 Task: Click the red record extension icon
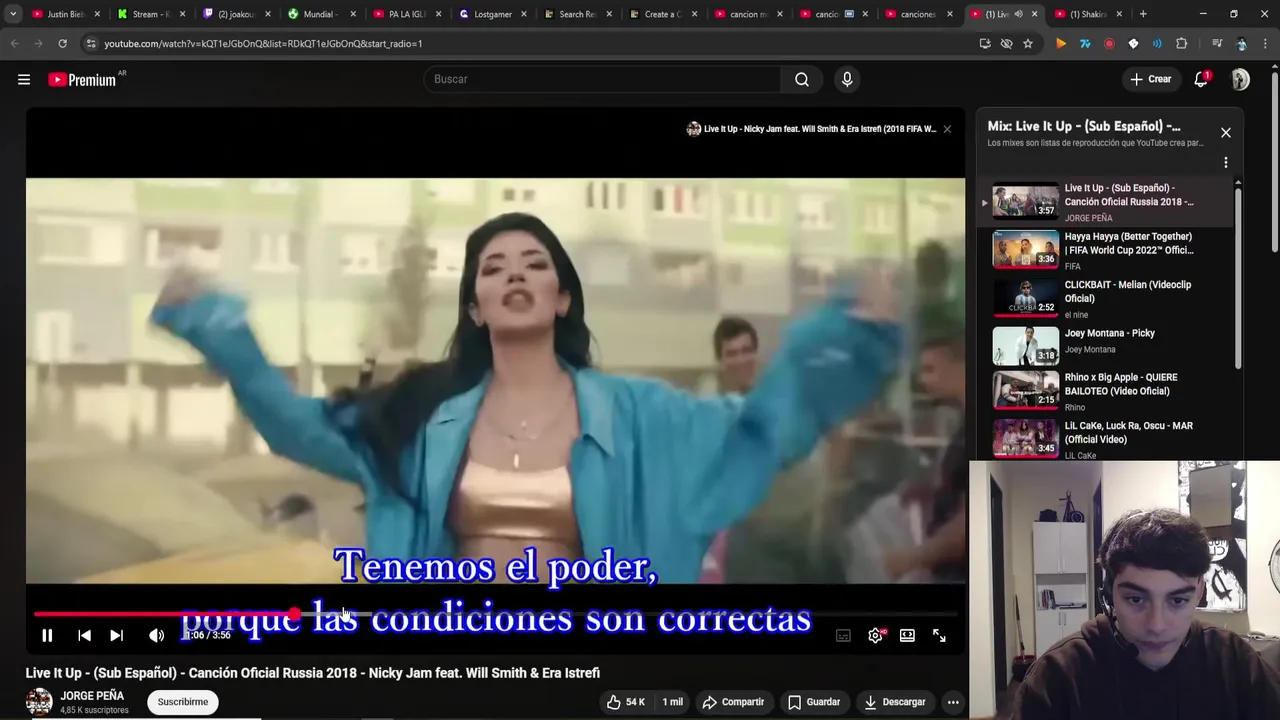pos(1109,44)
